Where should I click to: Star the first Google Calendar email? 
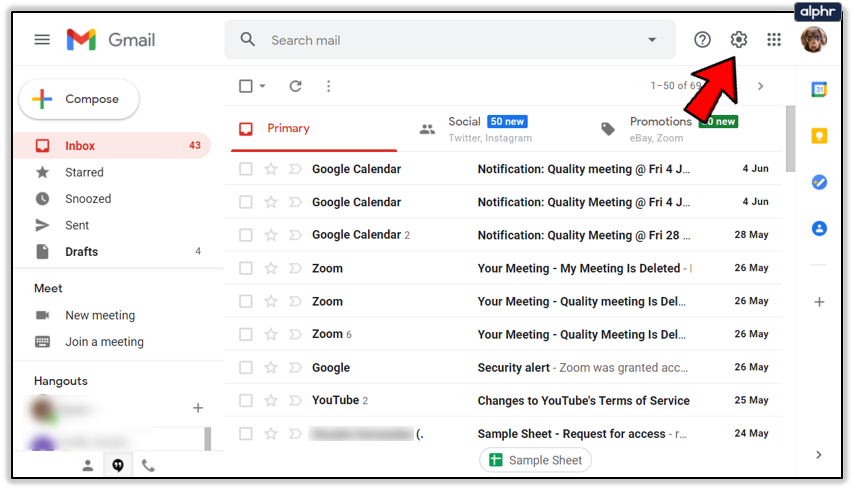point(271,169)
